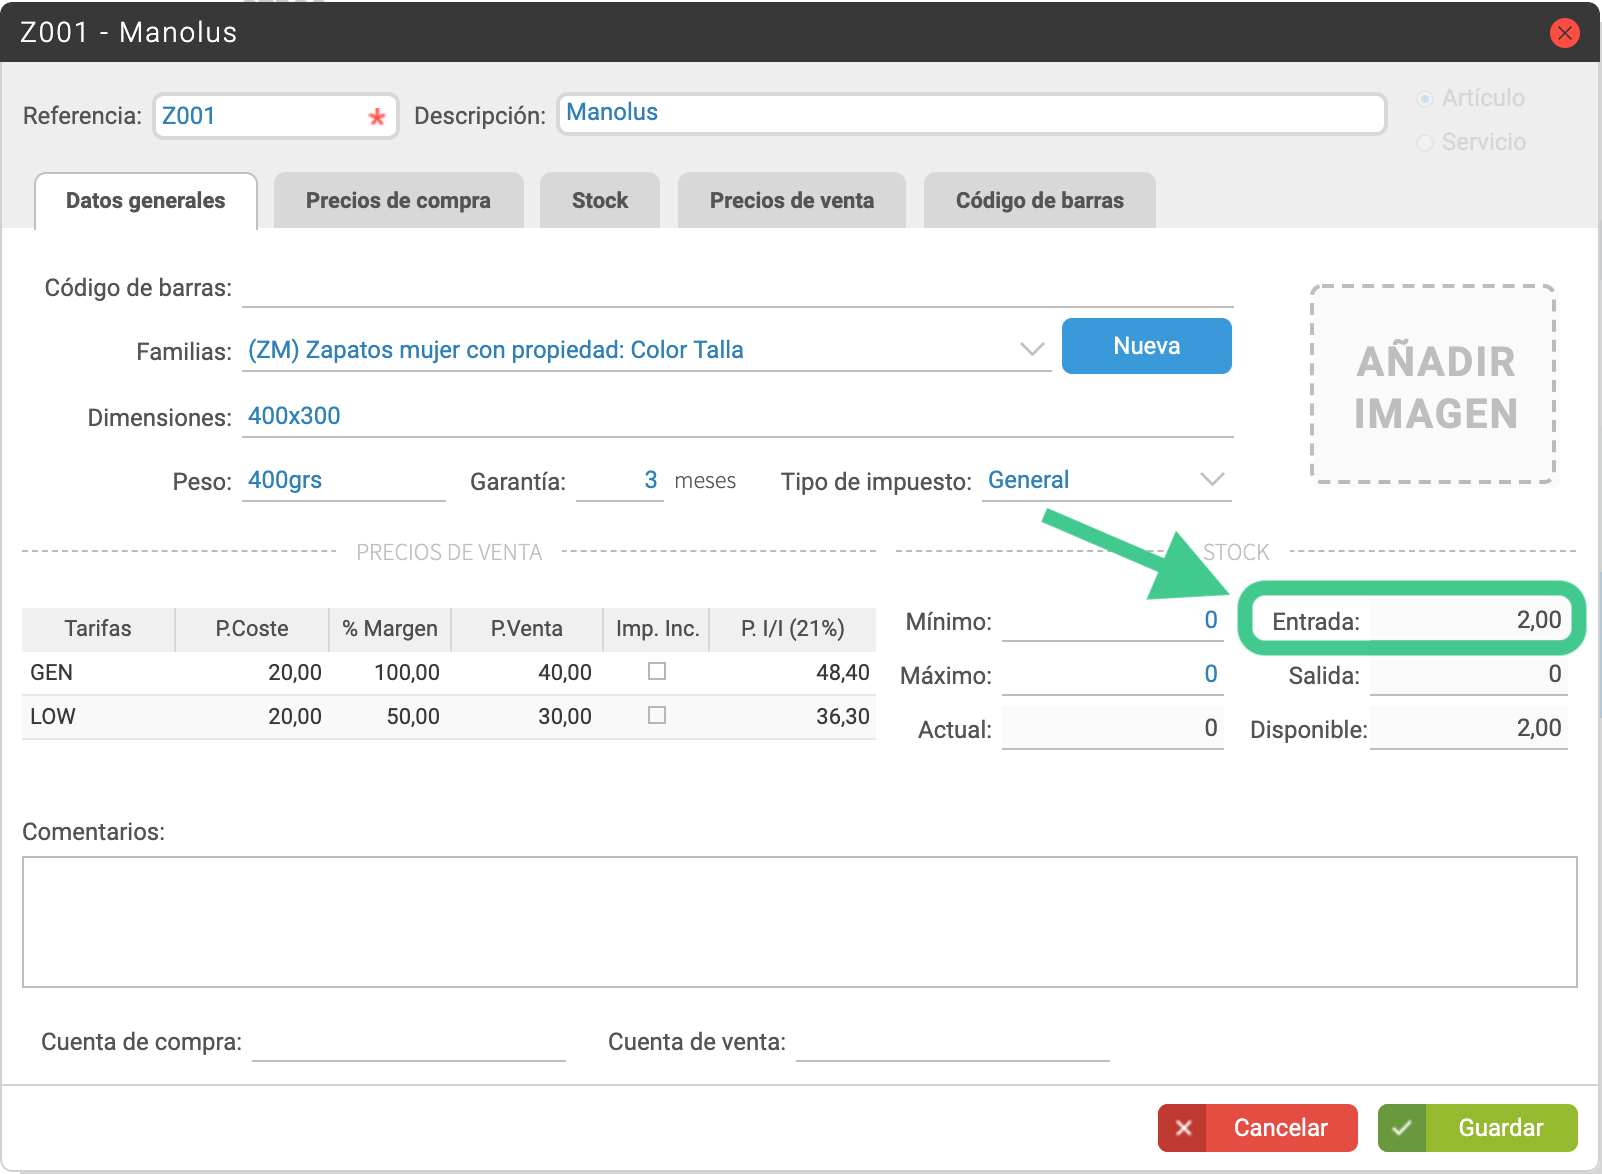Click the Entrada stock field
1602x1174 pixels.
pos(1468,620)
